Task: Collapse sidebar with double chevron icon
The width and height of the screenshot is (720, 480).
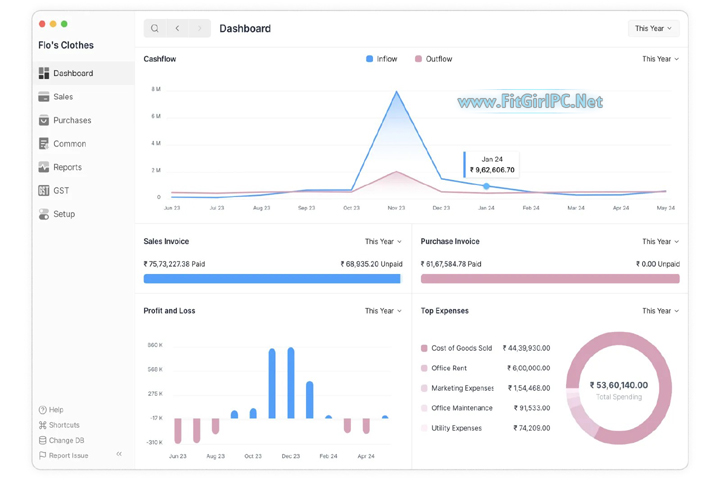Action: (119, 454)
